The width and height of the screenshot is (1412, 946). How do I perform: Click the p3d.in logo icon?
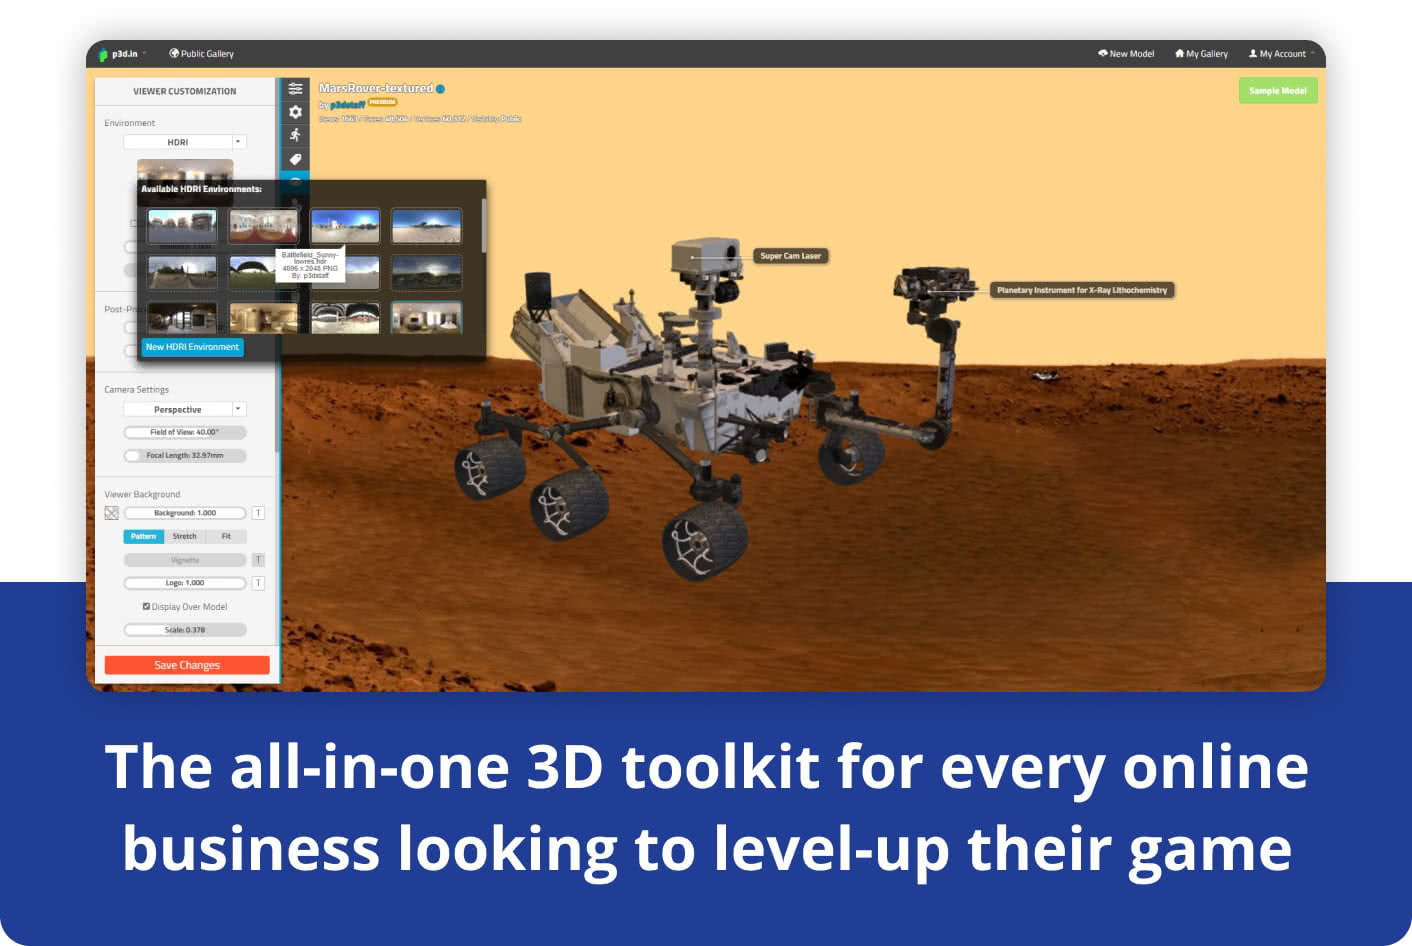(x=104, y=54)
